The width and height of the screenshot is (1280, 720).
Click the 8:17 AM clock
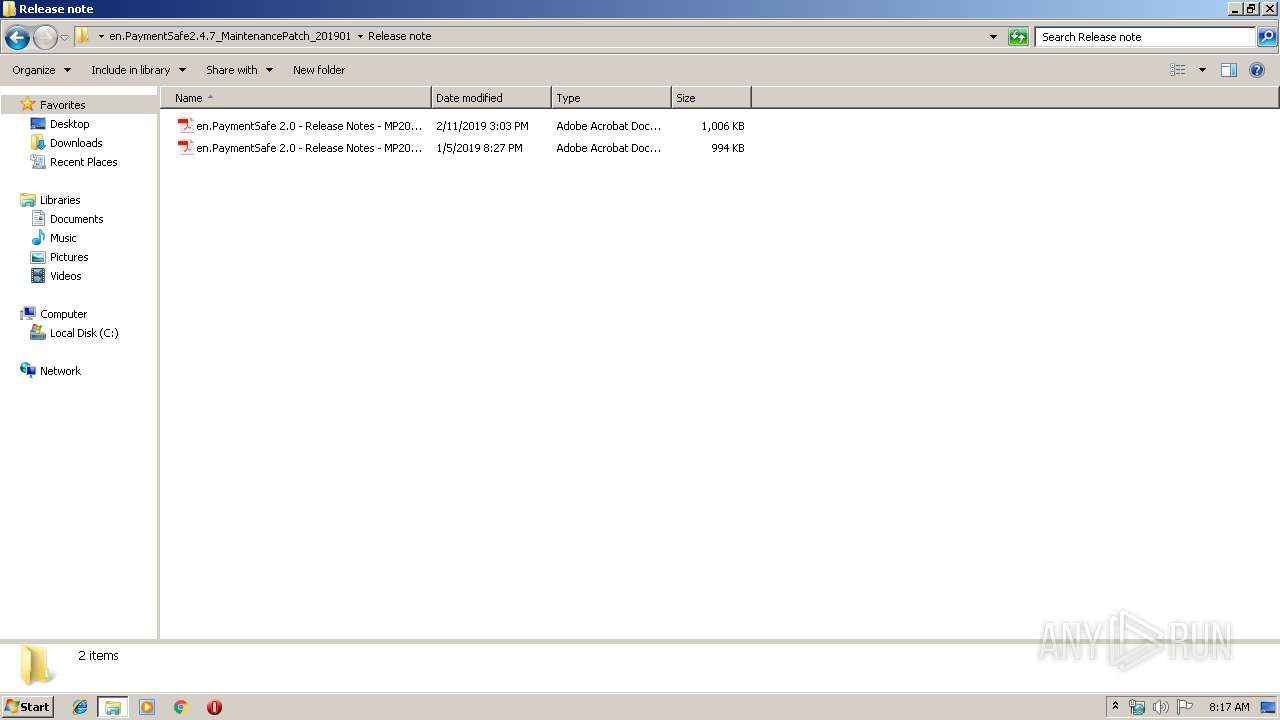click(1229, 707)
